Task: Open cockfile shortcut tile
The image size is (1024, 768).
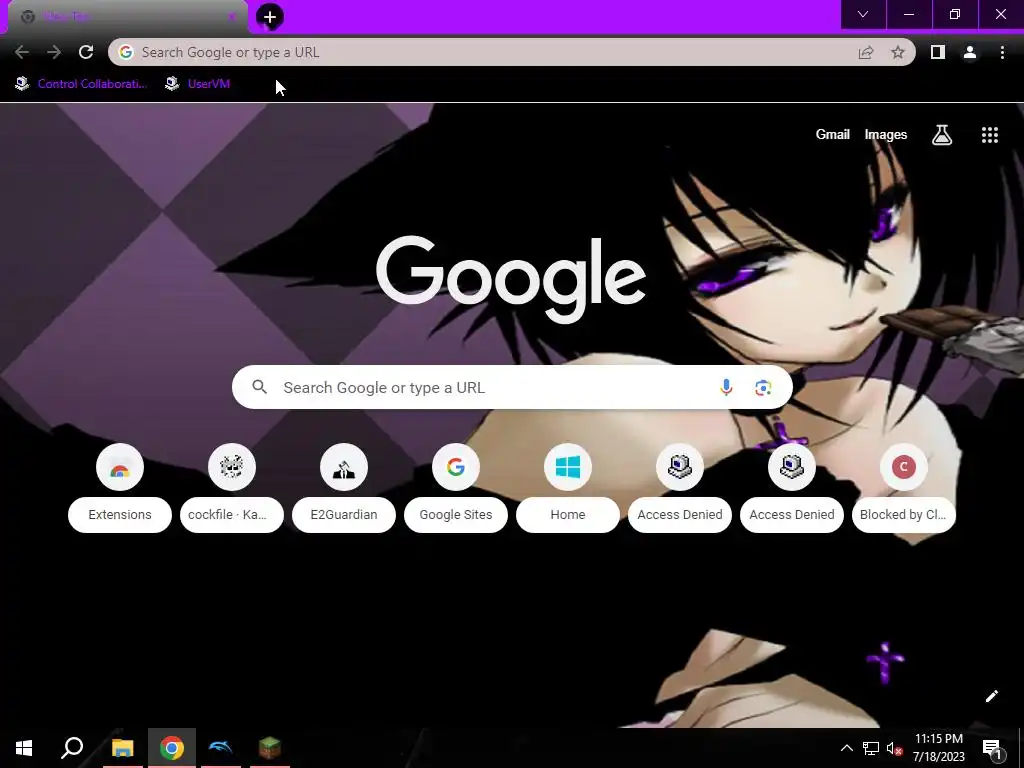Action: pyautogui.click(x=232, y=488)
